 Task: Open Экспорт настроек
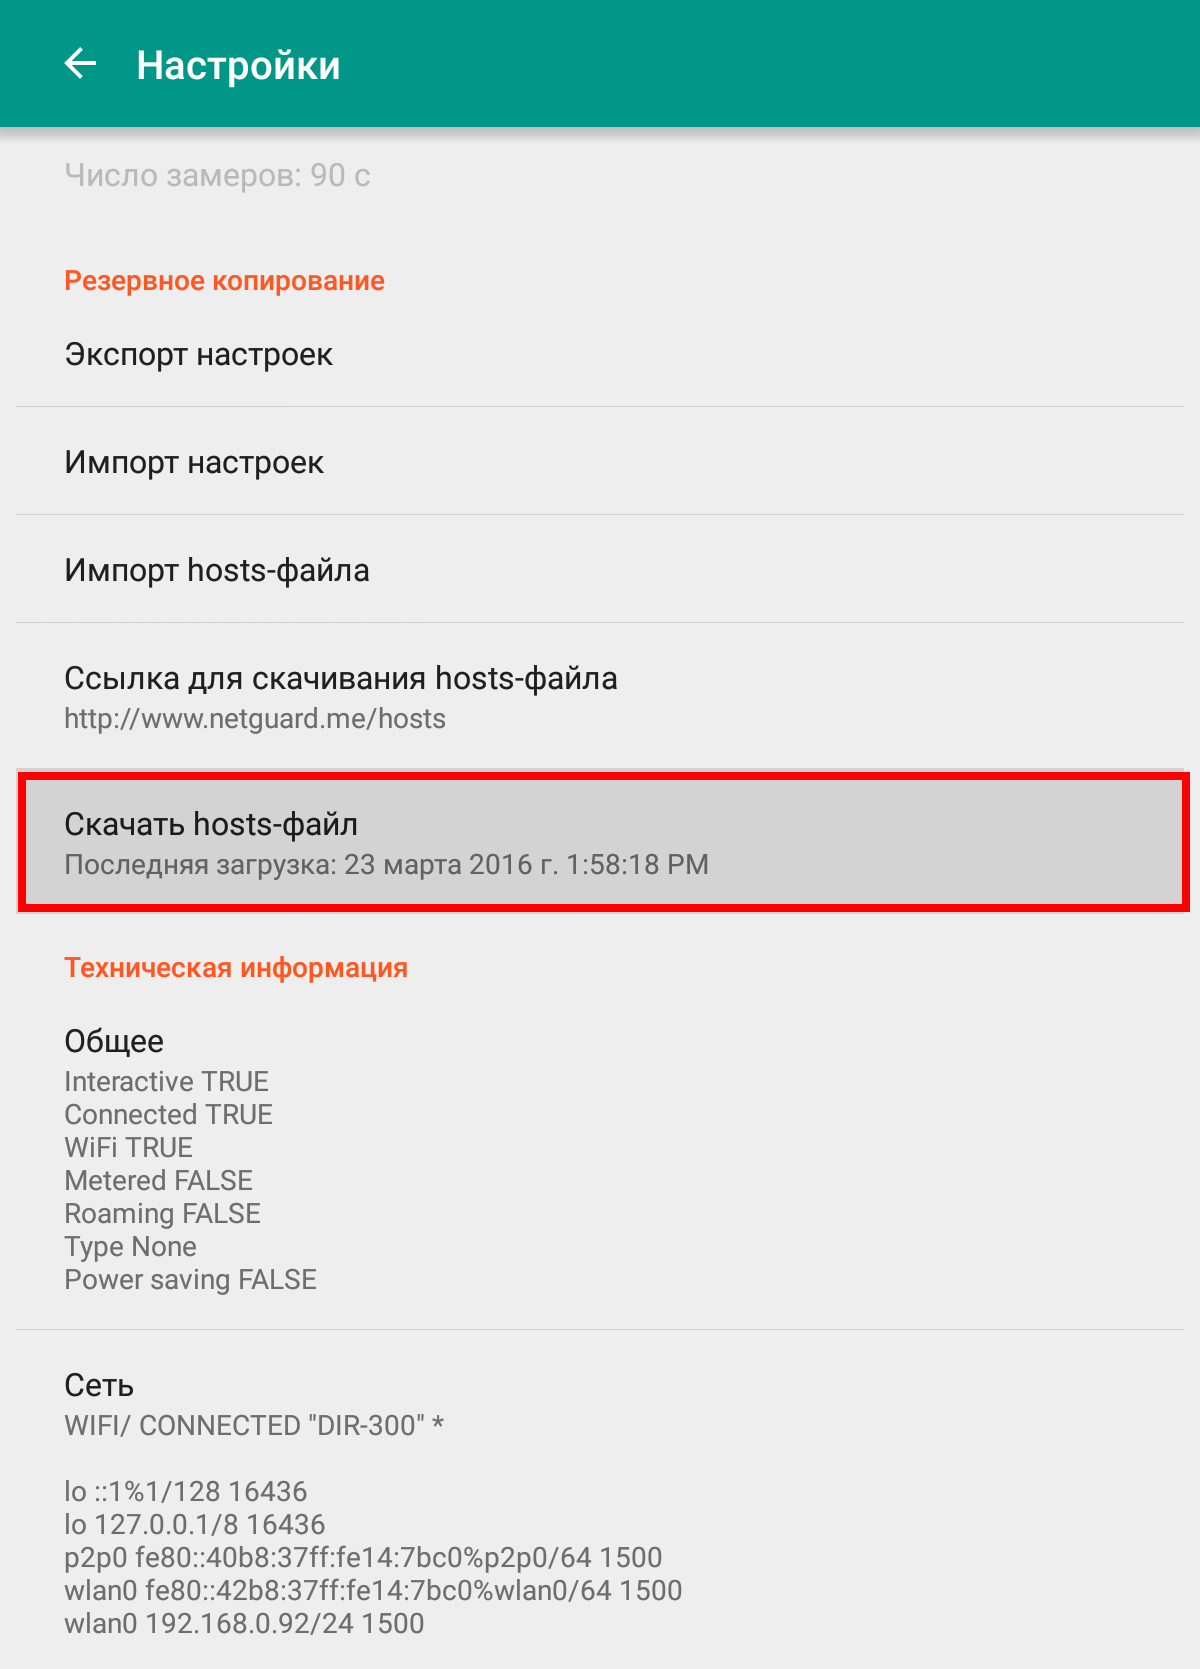pos(600,354)
